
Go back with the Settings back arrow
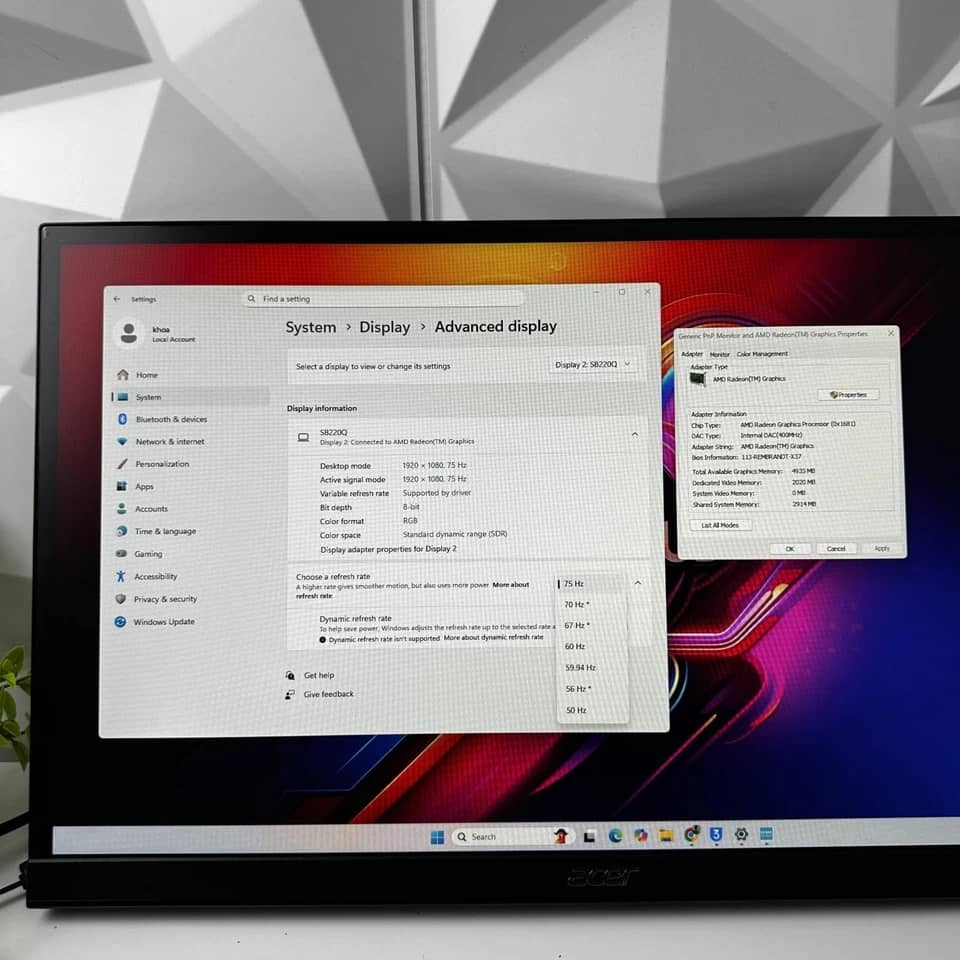(x=116, y=299)
